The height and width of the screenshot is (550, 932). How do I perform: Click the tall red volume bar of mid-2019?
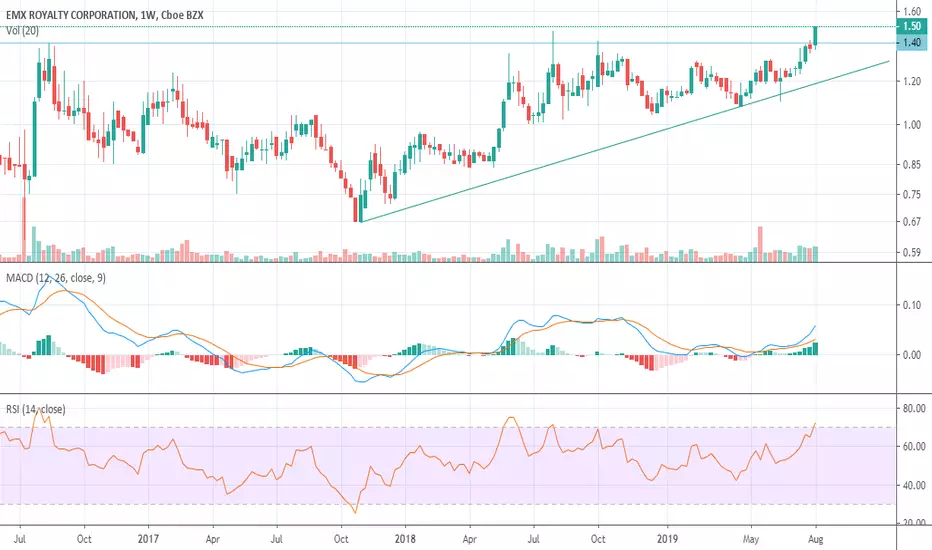coord(760,244)
